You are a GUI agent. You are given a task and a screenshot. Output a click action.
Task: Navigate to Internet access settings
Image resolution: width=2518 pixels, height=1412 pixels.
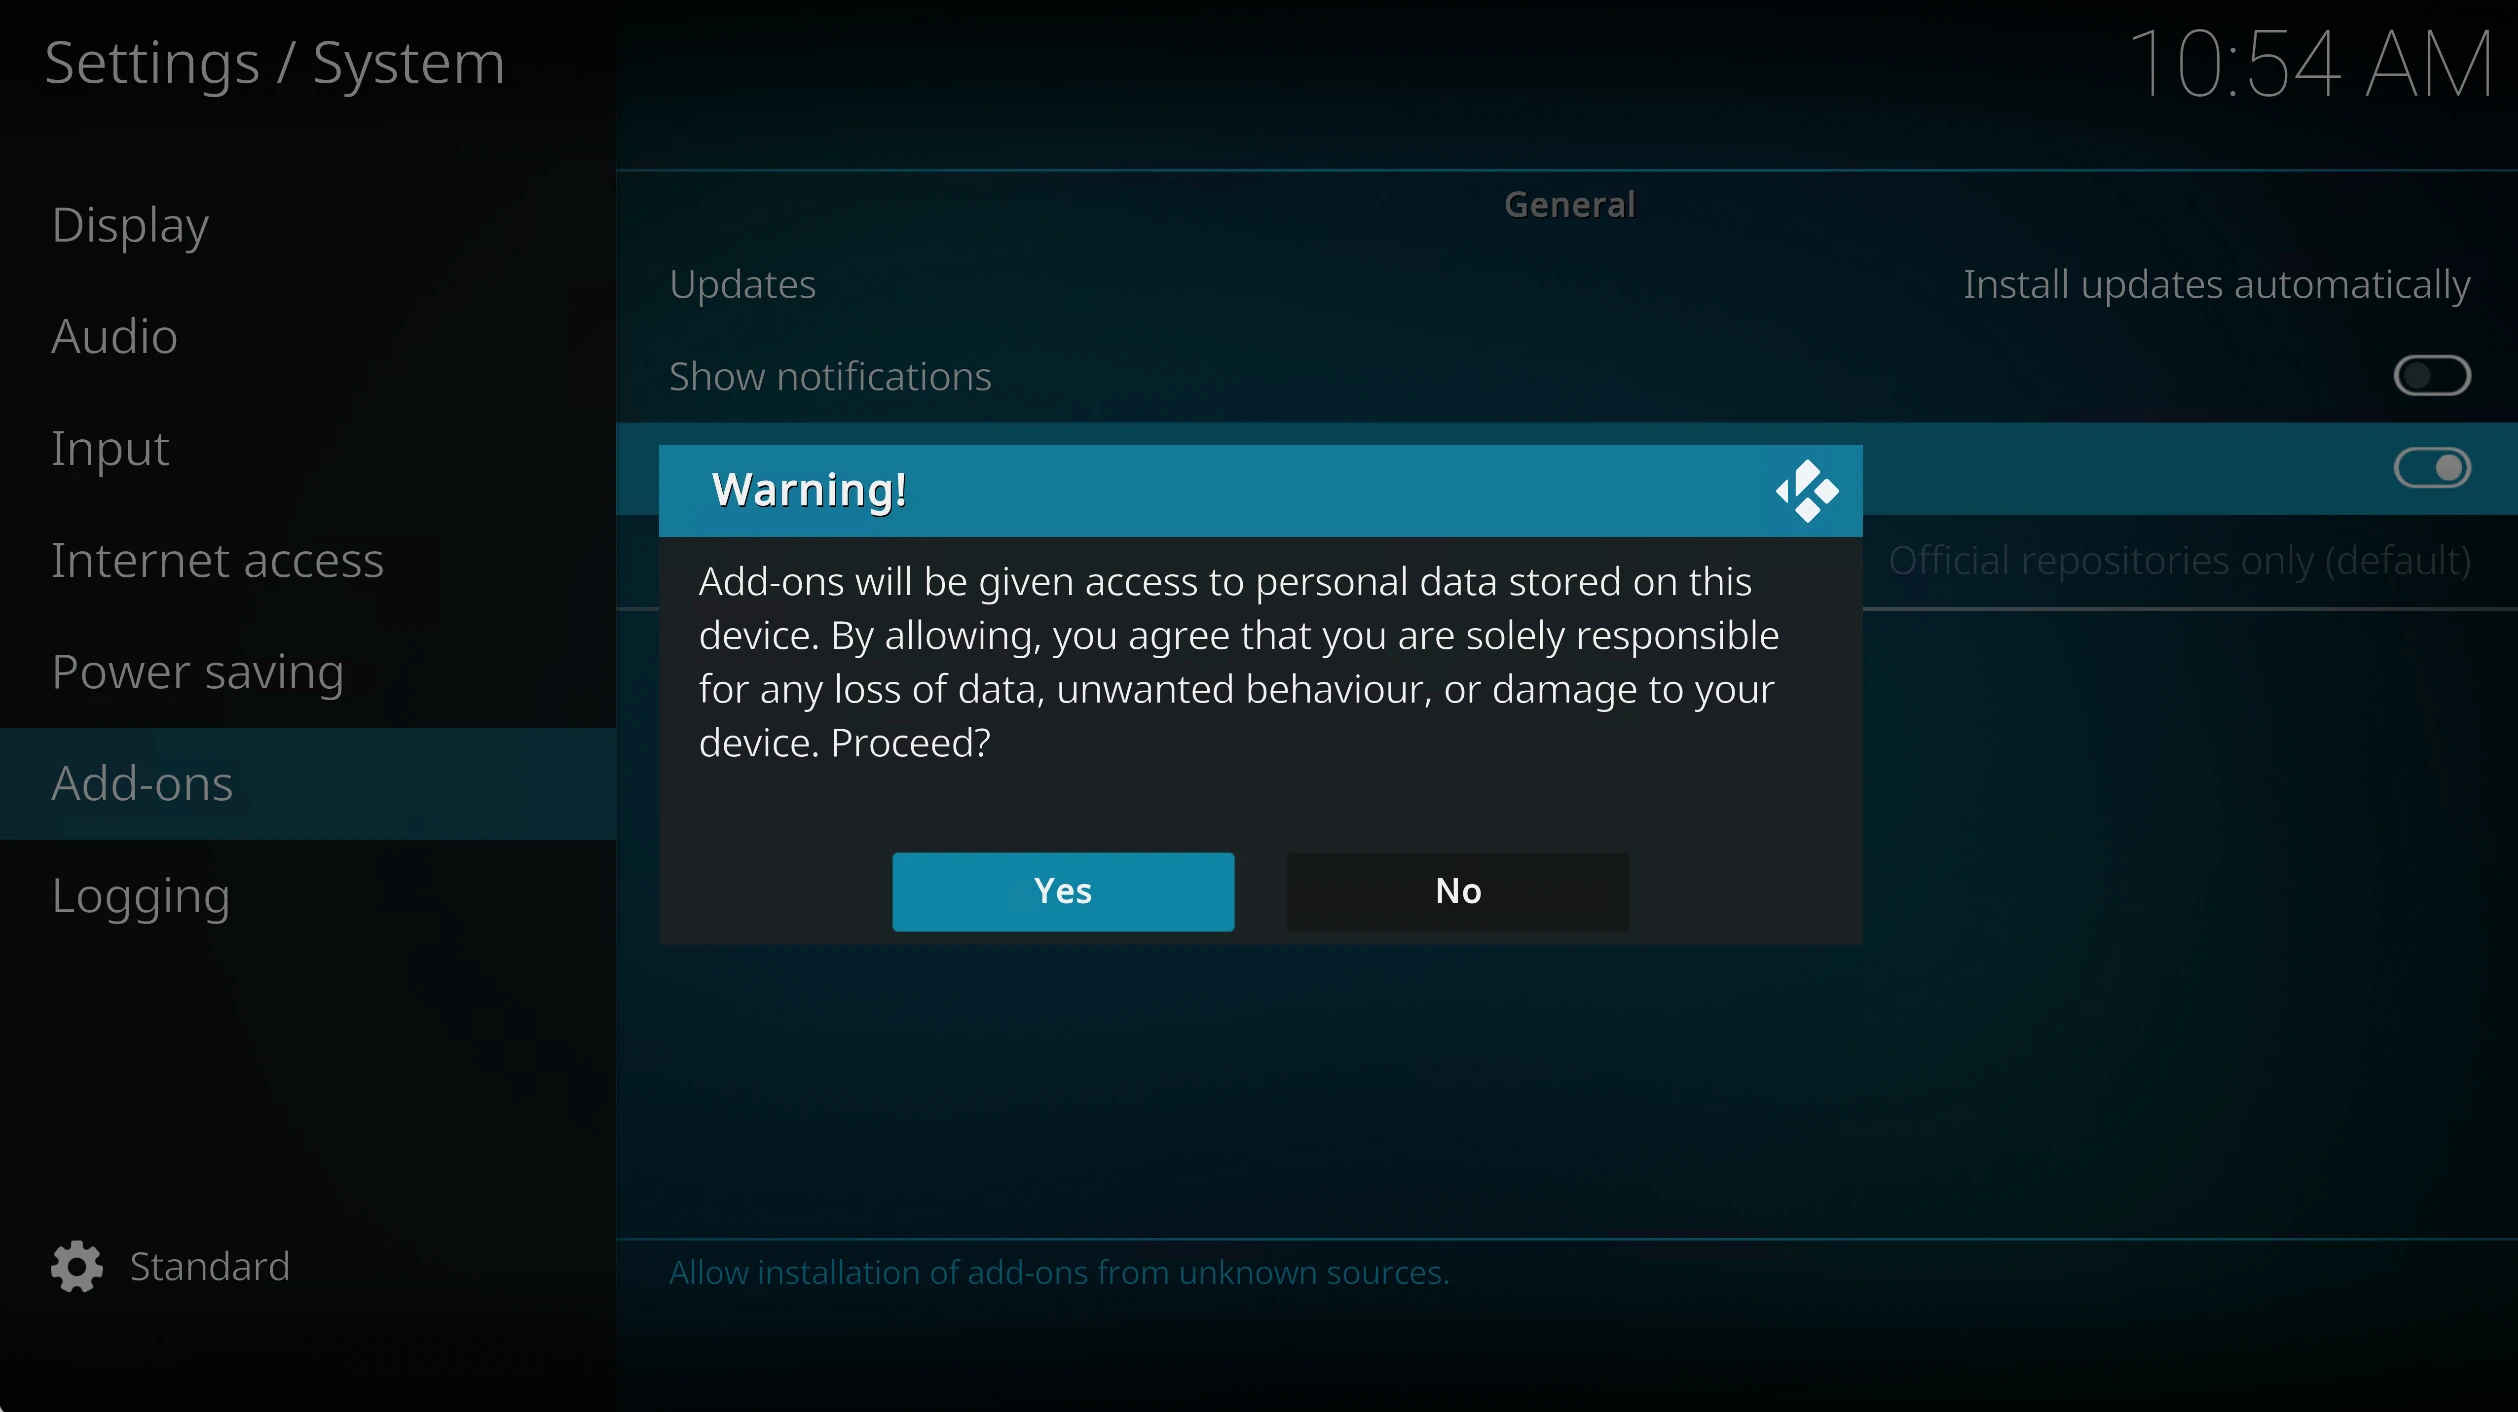click(214, 557)
